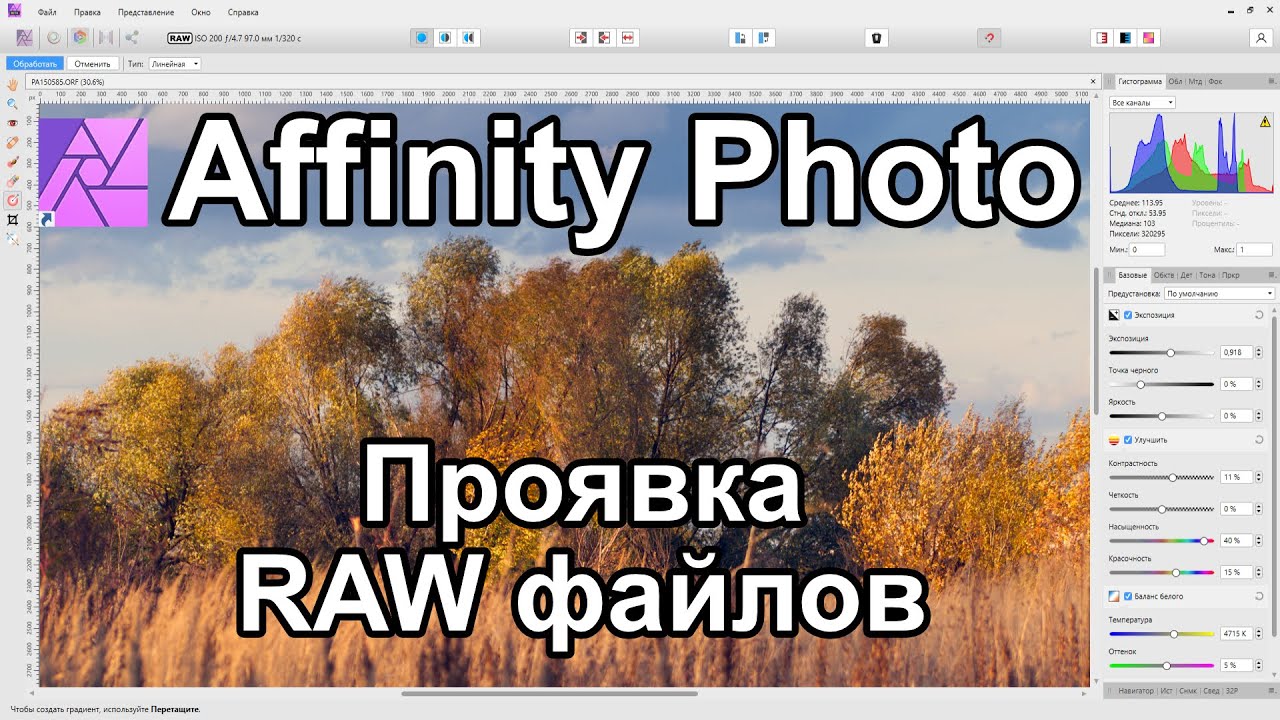Click the Отменить cancel button
Viewport: 1280px width, 720px height.
pyautogui.click(x=92, y=64)
